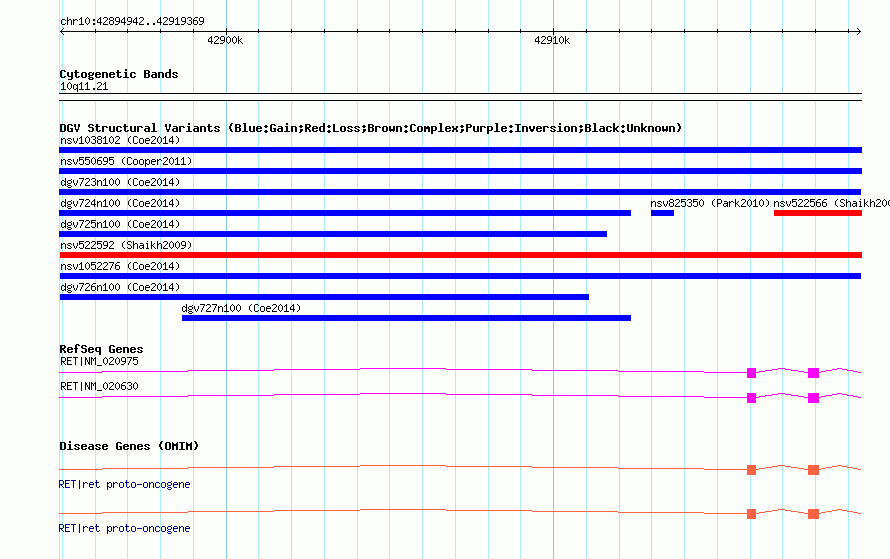The height and width of the screenshot is (559, 890).
Task: Click the second exon box of RET|NM_020630
Action: click(813, 398)
